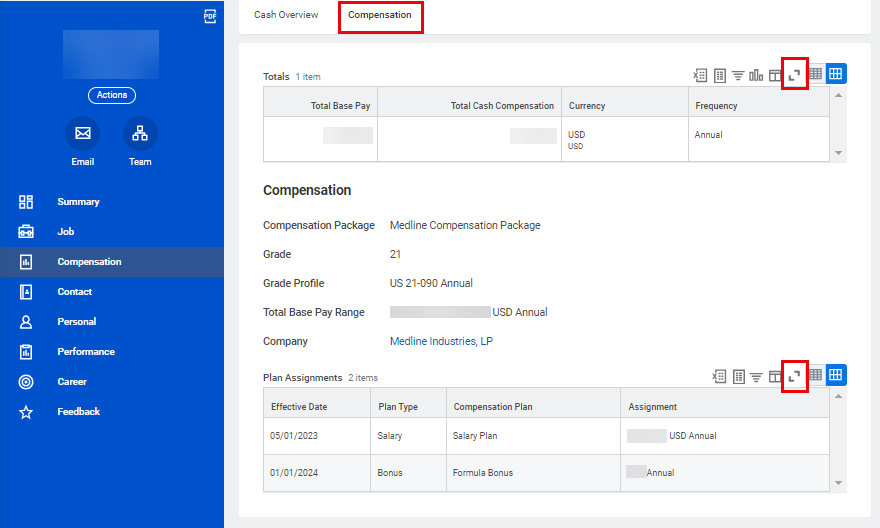Screen dimensions: 880x528
Task: Open the filter icon for Totals table
Action: pyautogui.click(x=738, y=75)
